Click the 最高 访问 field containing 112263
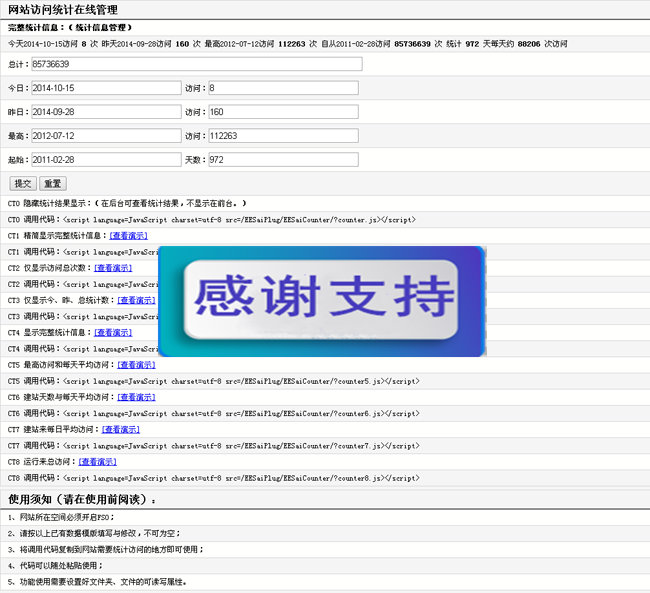The height and width of the screenshot is (593, 650). click(x=284, y=136)
